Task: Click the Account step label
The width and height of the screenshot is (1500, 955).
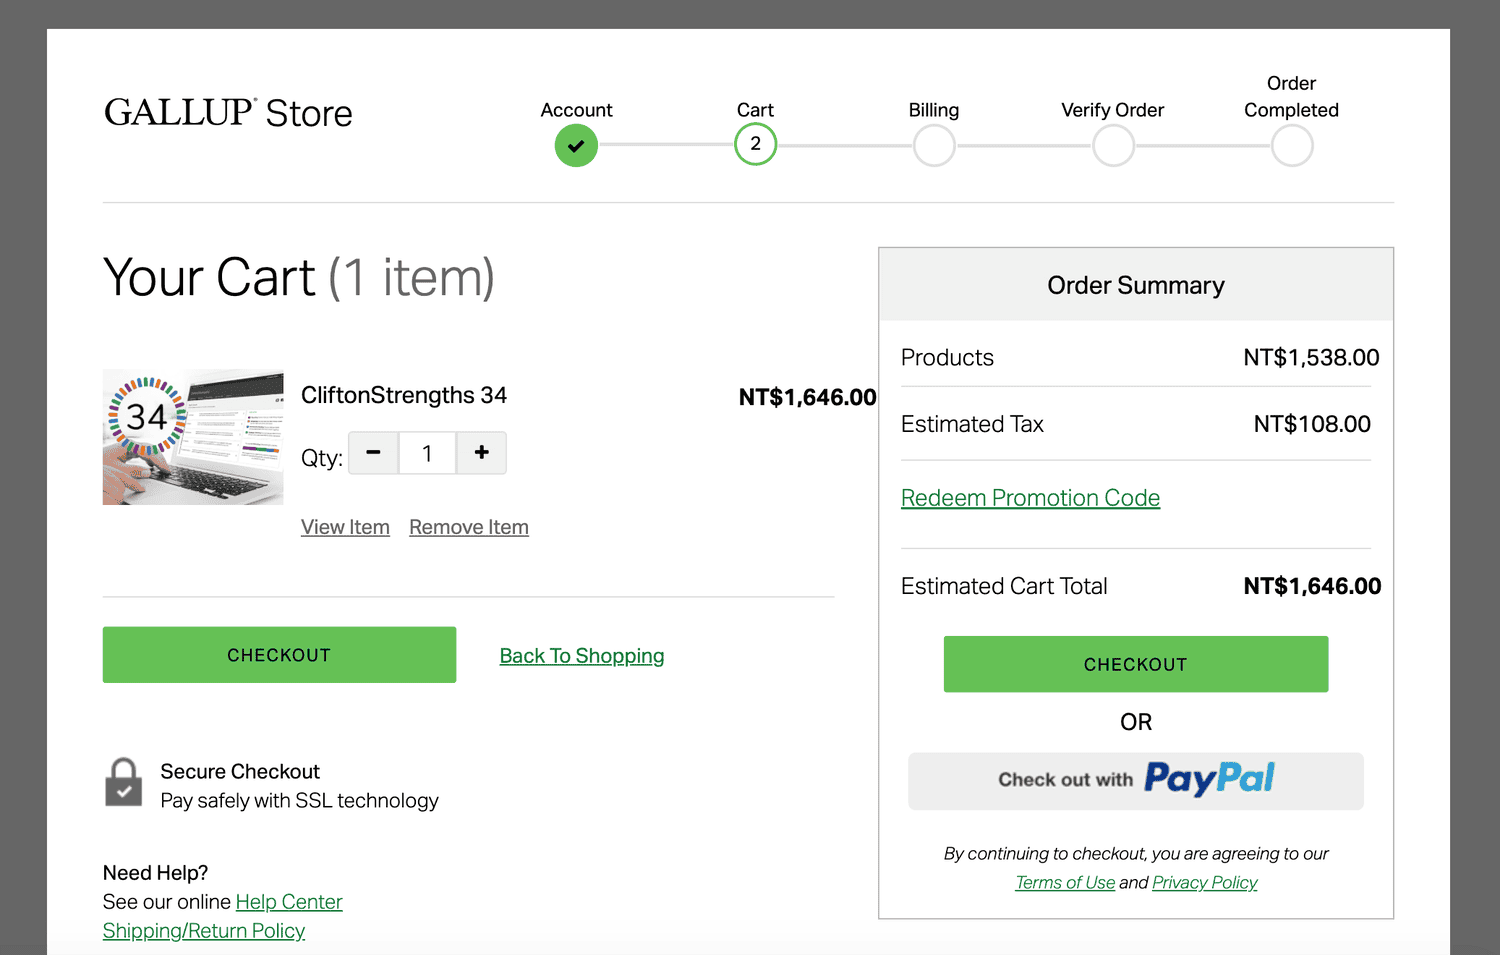Action: pyautogui.click(x=576, y=110)
